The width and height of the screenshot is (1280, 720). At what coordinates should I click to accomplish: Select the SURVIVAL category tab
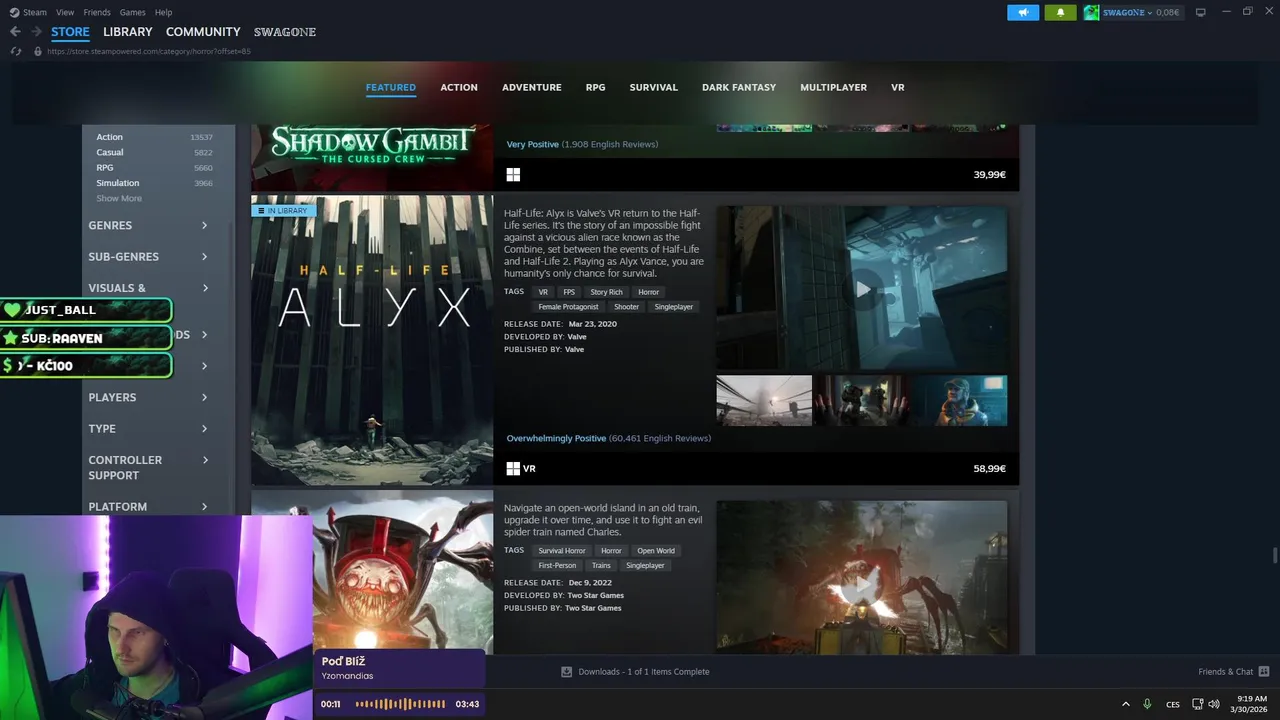(x=654, y=88)
